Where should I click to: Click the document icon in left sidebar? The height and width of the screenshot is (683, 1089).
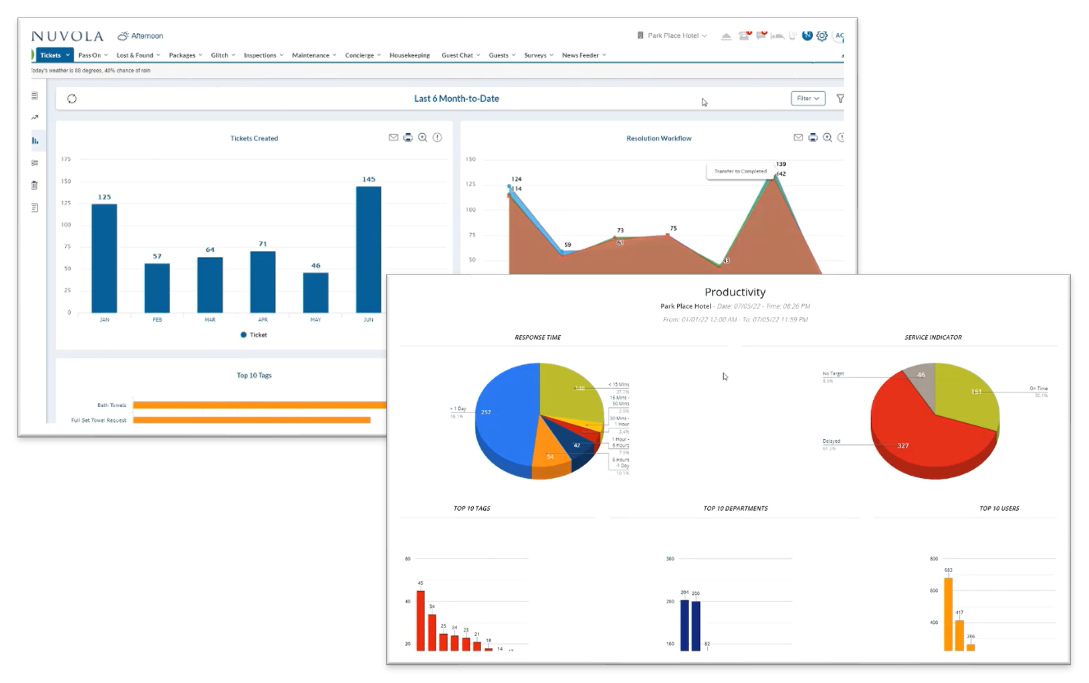tap(35, 208)
